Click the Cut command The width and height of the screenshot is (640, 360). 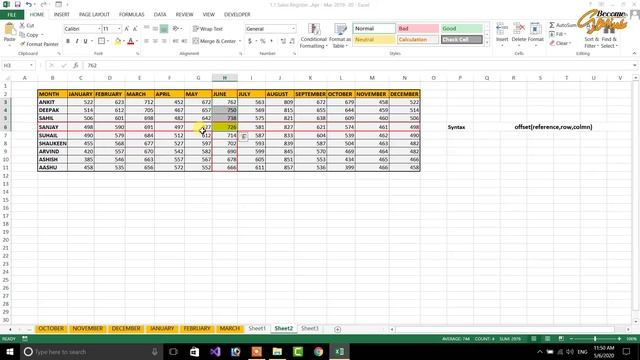coord(27,26)
